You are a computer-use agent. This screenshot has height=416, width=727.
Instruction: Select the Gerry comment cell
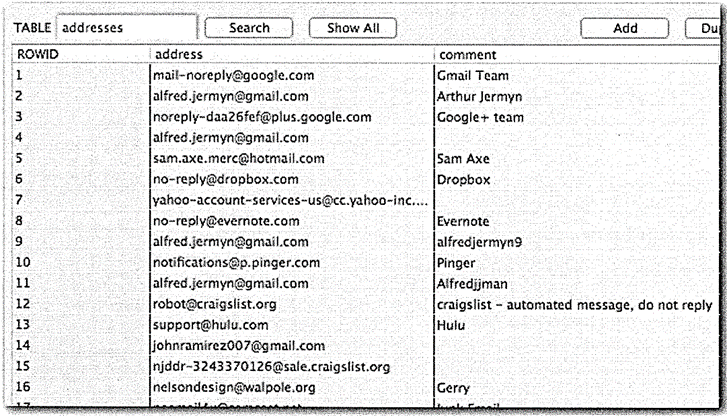click(577, 387)
